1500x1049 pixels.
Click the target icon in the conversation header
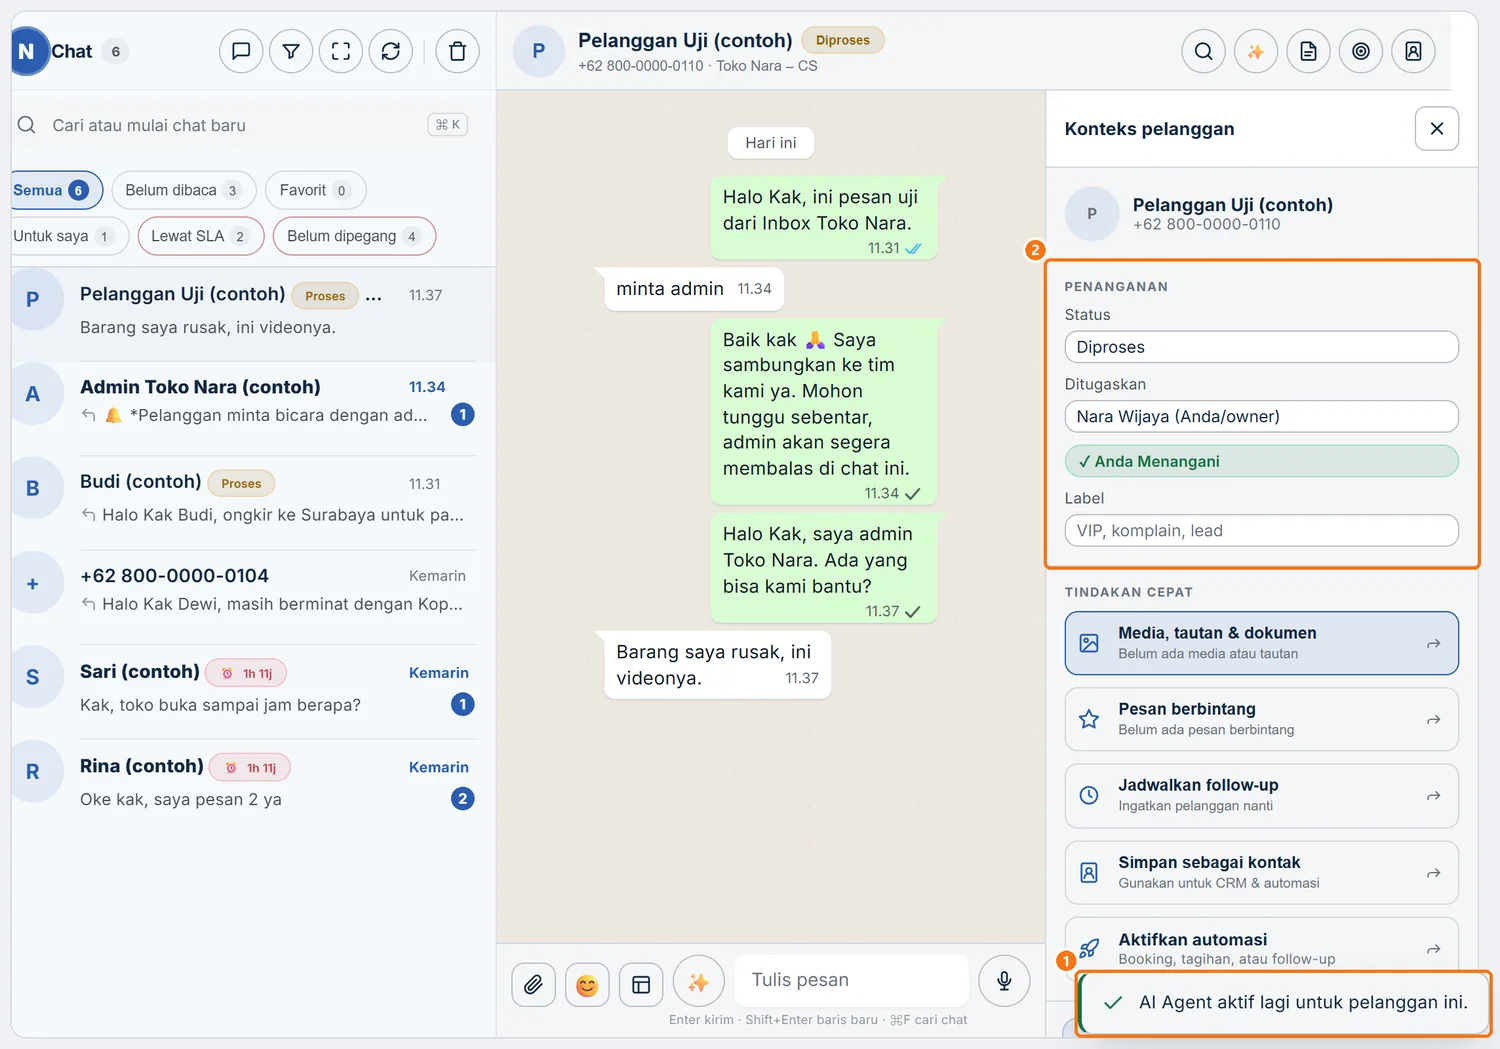(x=1361, y=51)
